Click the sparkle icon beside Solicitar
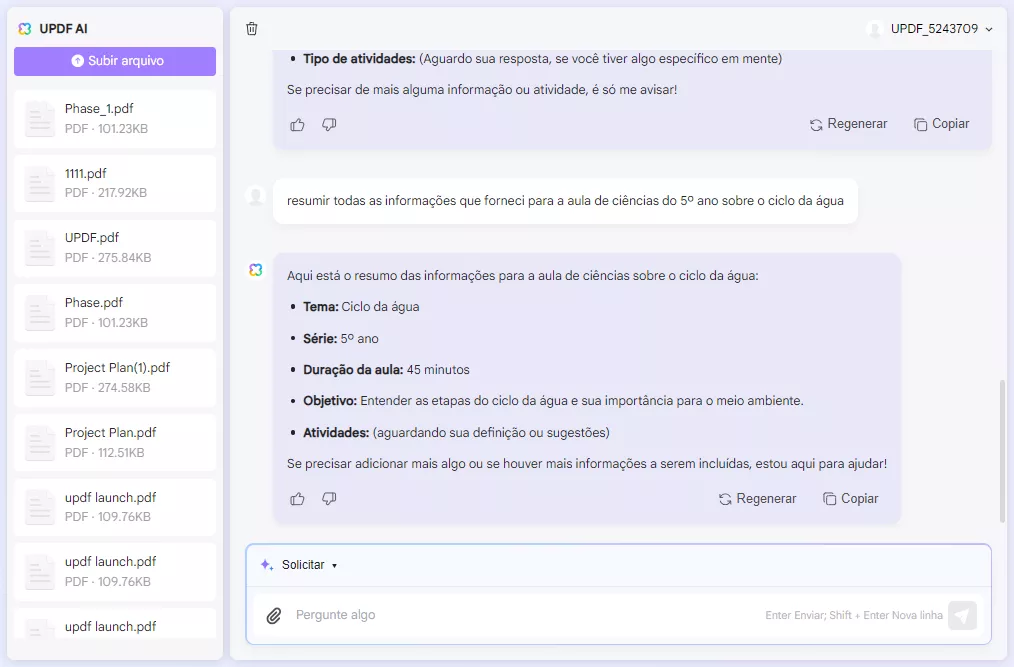The image size is (1014, 667). tap(265, 565)
